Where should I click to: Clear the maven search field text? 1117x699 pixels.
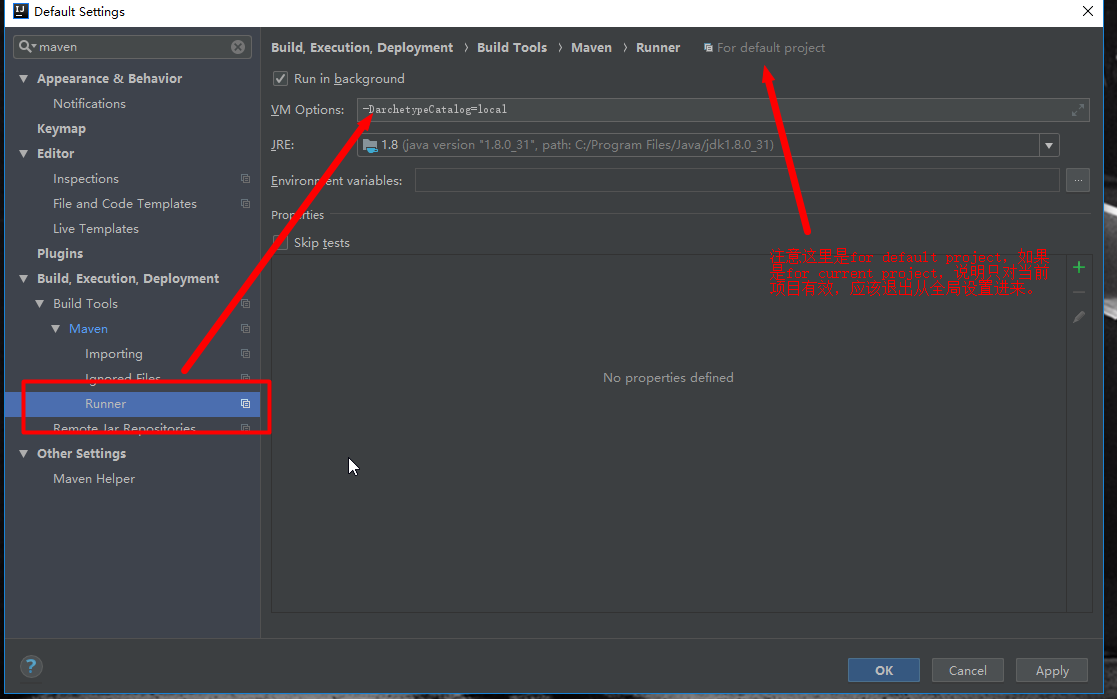pos(238,47)
